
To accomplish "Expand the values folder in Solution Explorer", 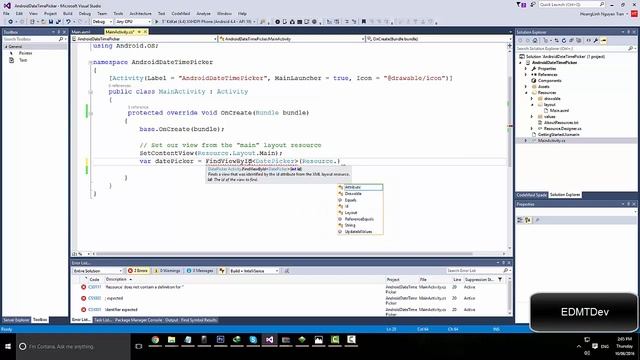I will pos(531,117).
